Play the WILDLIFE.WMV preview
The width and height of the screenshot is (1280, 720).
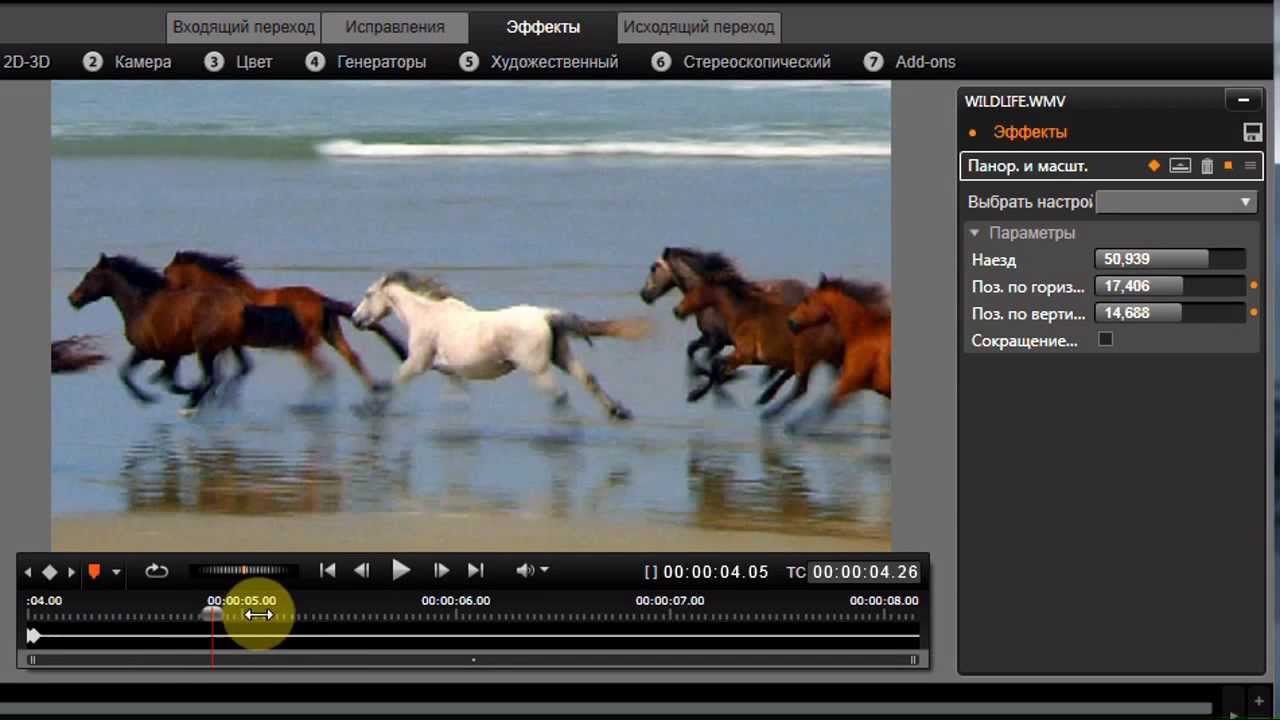(x=401, y=570)
